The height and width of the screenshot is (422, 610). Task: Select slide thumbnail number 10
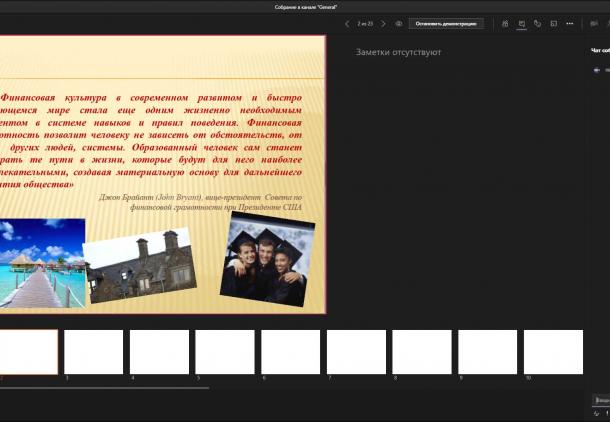(553, 352)
